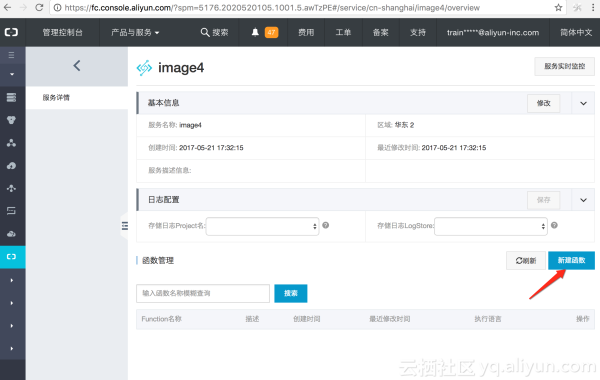Click the notification bell icon
Image resolution: width=600 pixels, height=380 pixels.
[255, 33]
